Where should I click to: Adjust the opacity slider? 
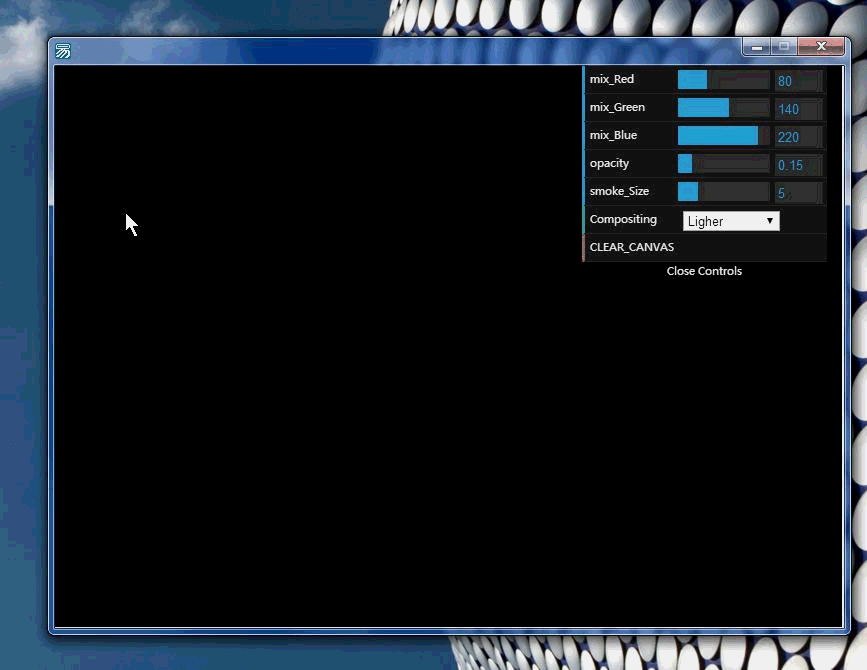pyautogui.click(x=723, y=164)
